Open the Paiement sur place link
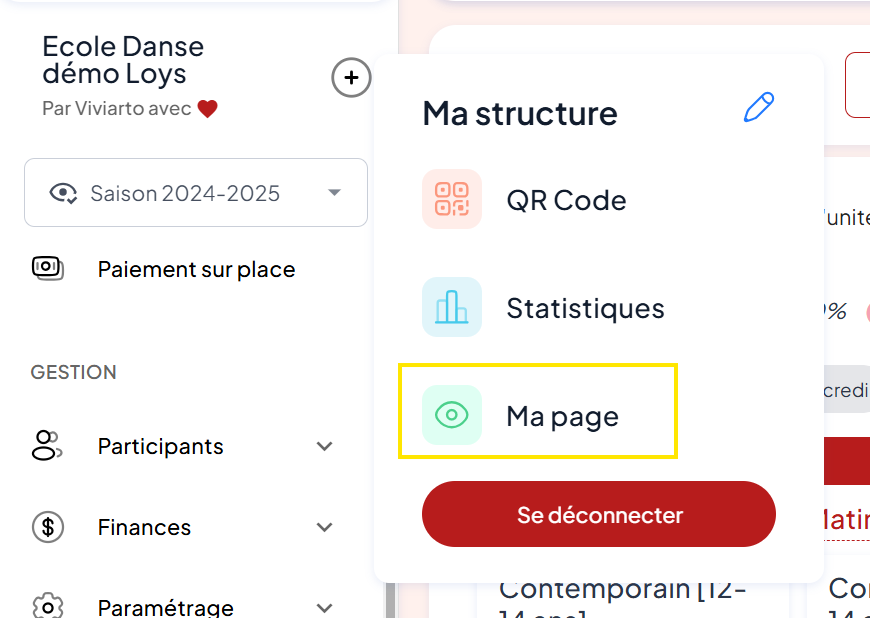The height and width of the screenshot is (618, 870). (196, 269)
